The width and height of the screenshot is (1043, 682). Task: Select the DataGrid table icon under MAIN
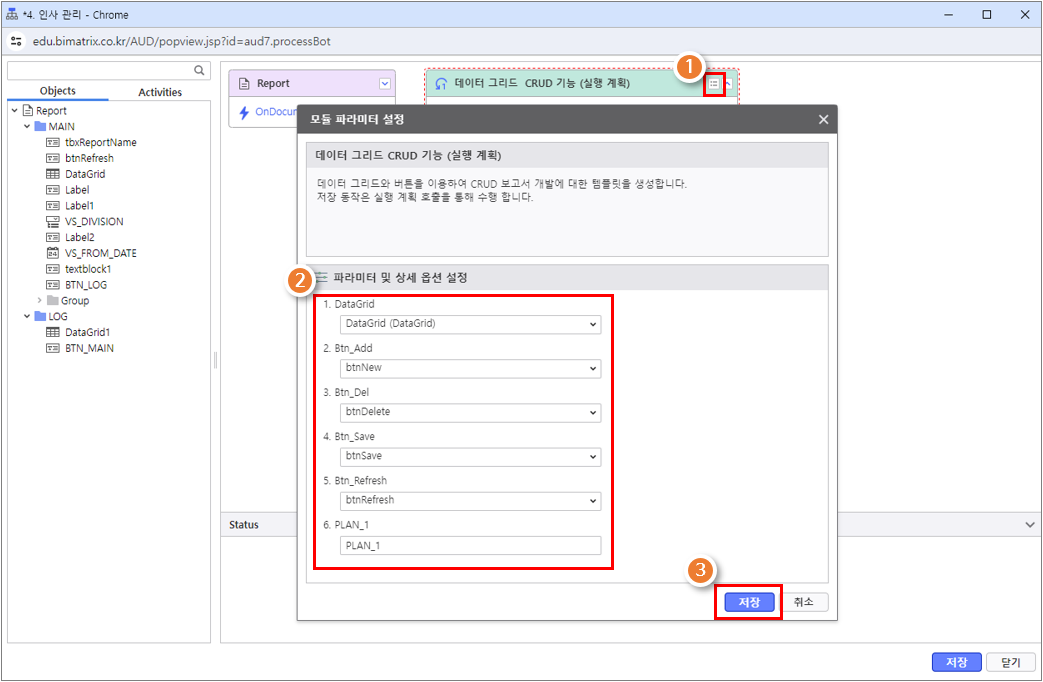pos(53,174)
